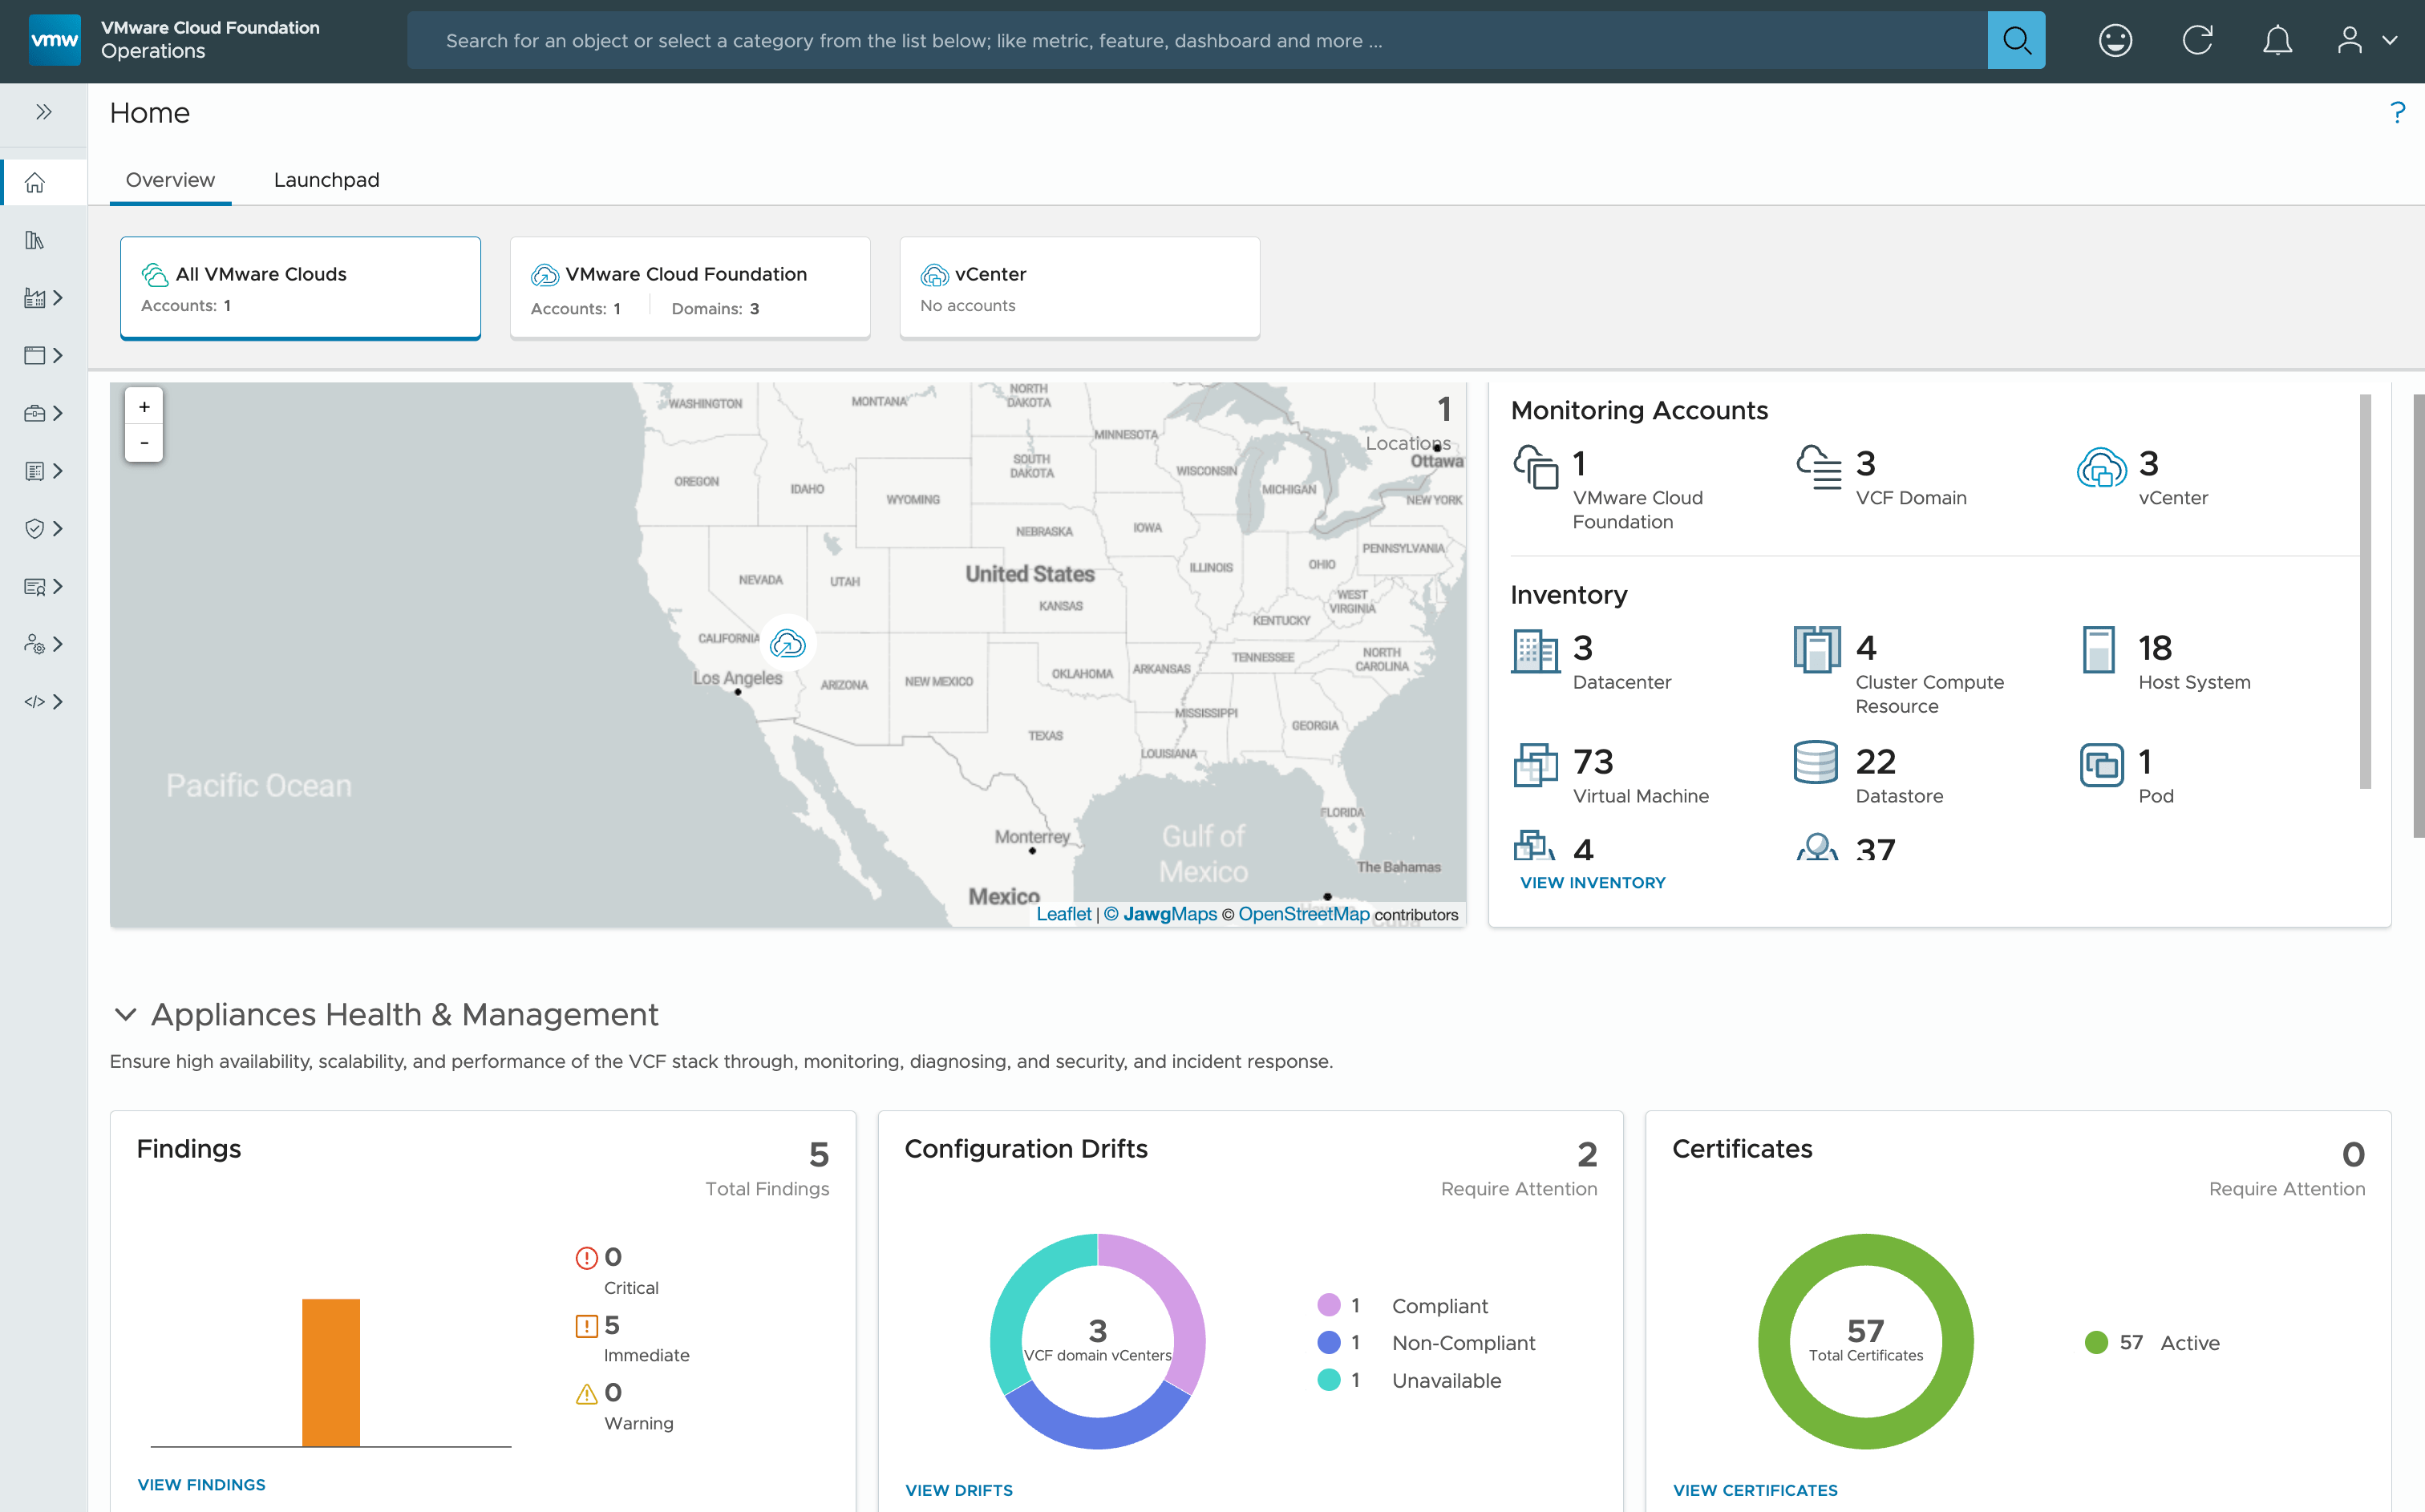Open VIEW CERTIFICATES link
The height and width of the screenshot is (1512, 2425).
coord(1754,1489)
